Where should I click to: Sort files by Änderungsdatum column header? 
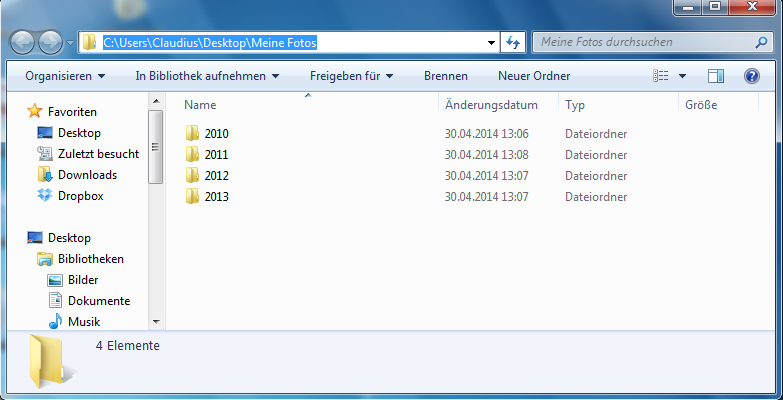(492, 105)
